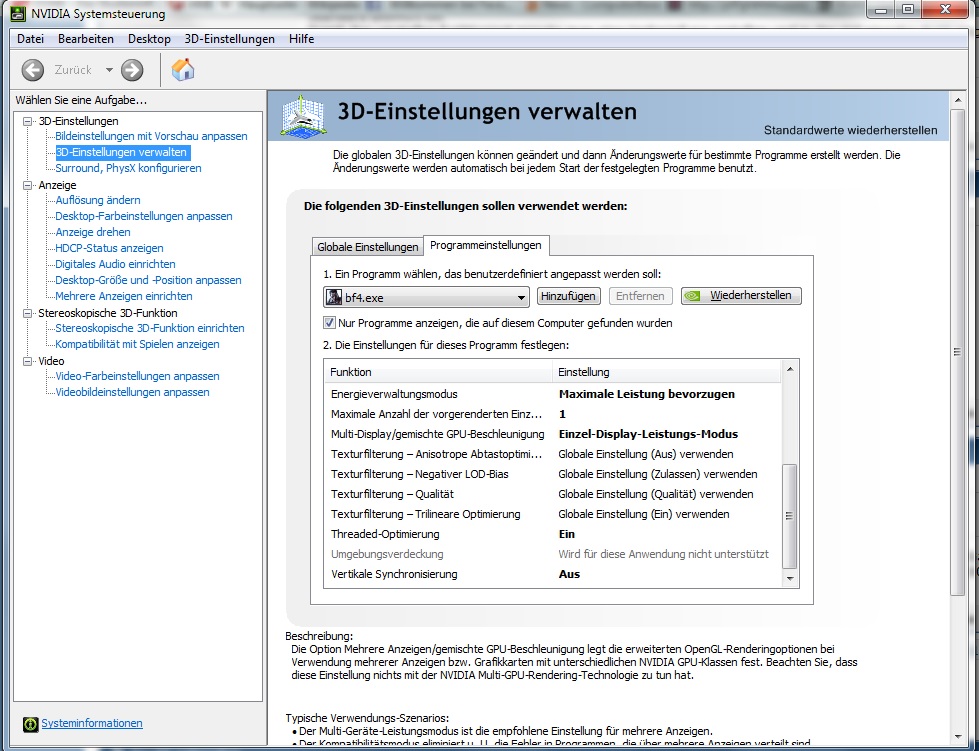Open the bf4.exe program dropdown
979x751 pixels.
tap(426, 297)
